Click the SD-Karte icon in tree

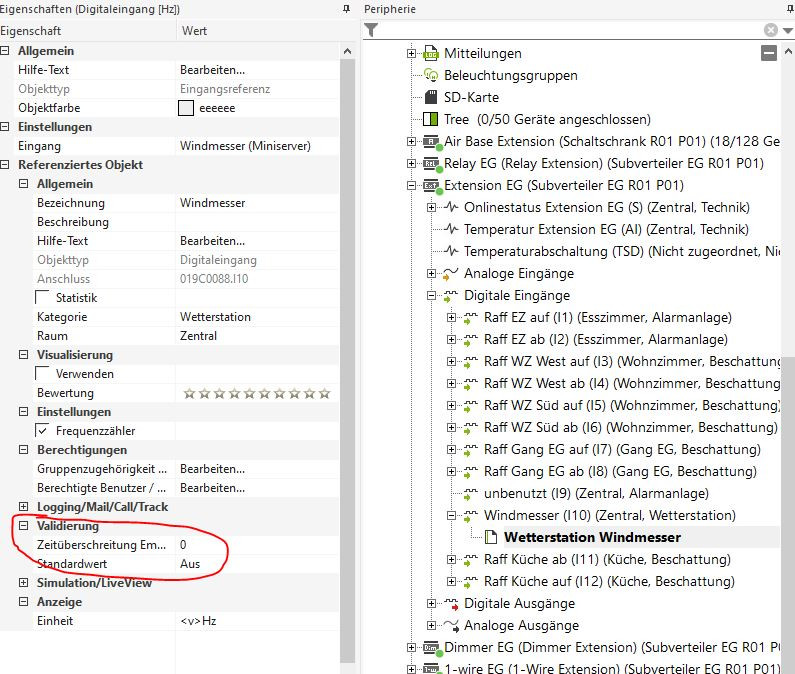click(x=431, y=97)
